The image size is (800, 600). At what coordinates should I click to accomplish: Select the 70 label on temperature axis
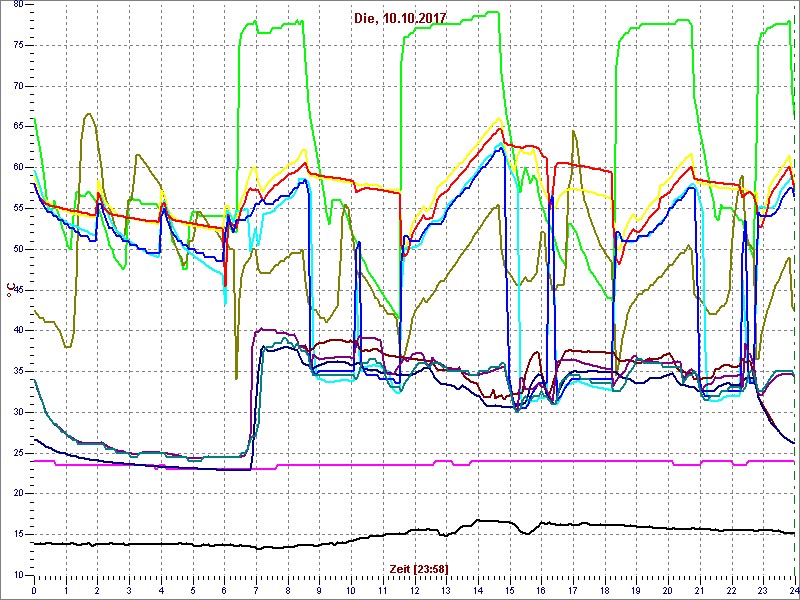pos(18,86)
